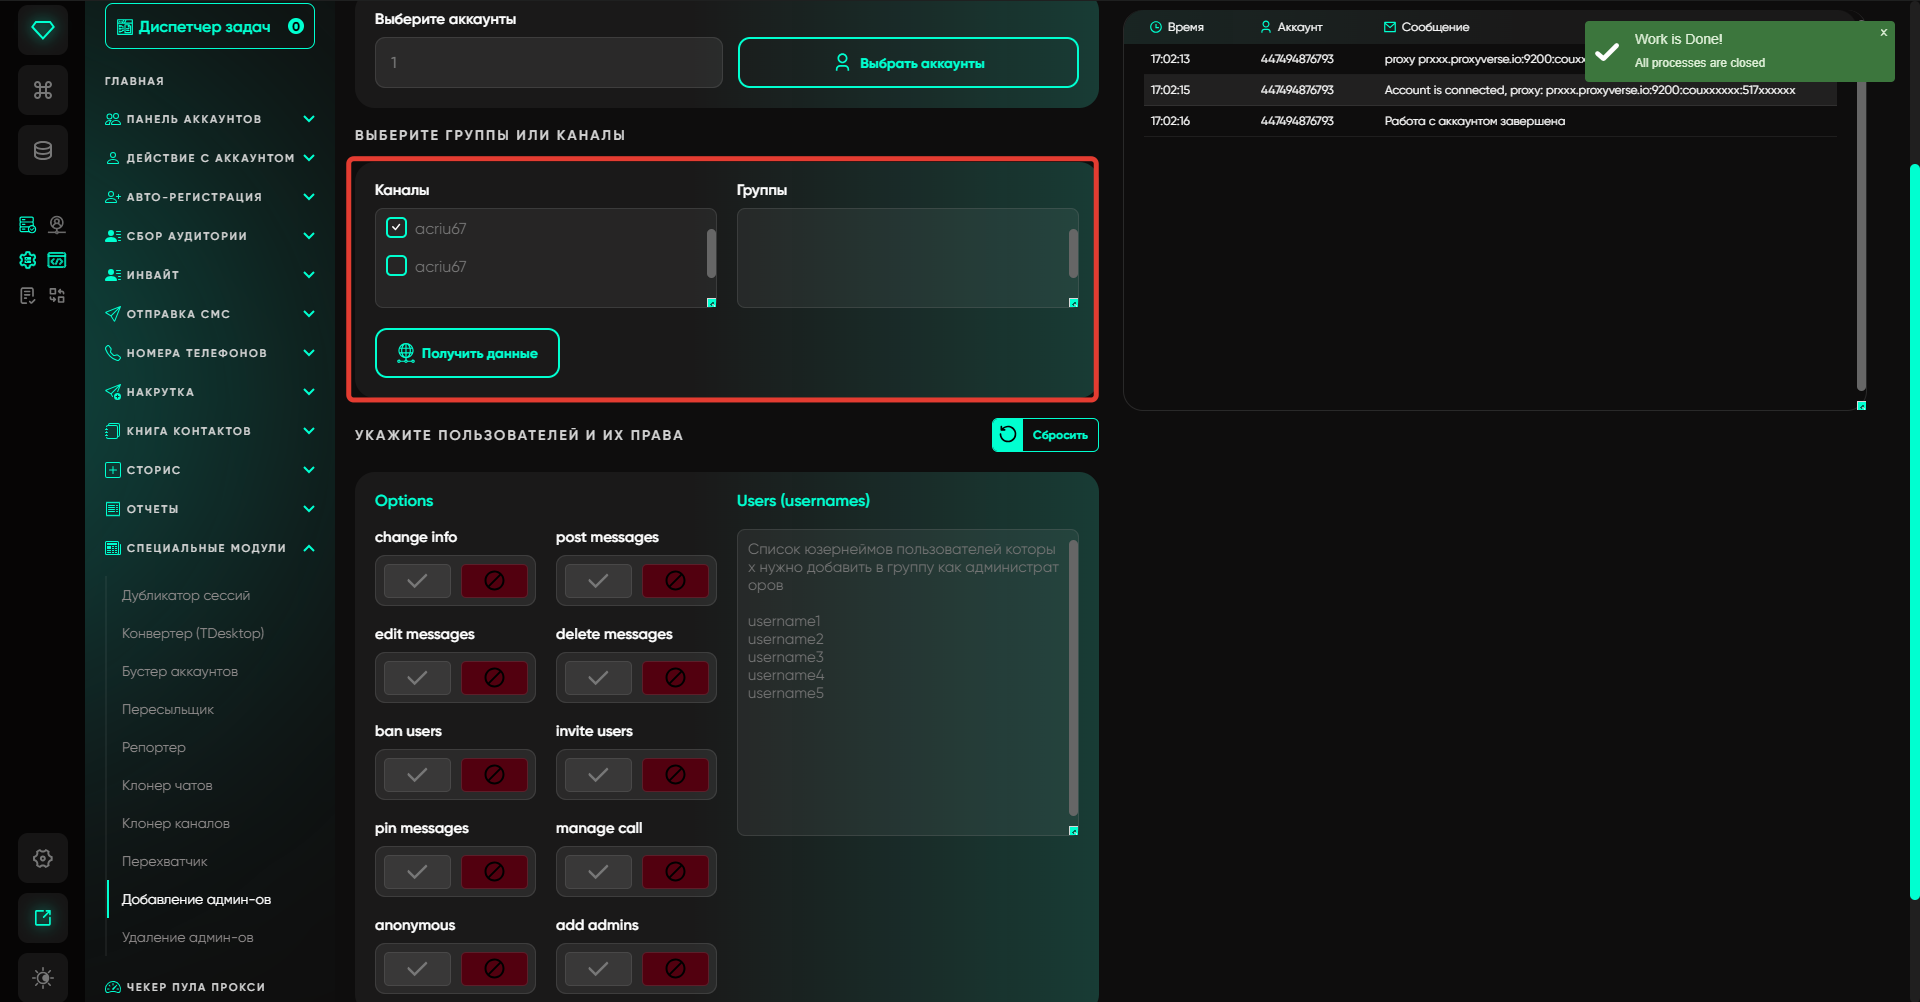Uncheck the first acriu67 channel checkbox
Viewport: 1920px width, 1002px height.
click(397, 228)
